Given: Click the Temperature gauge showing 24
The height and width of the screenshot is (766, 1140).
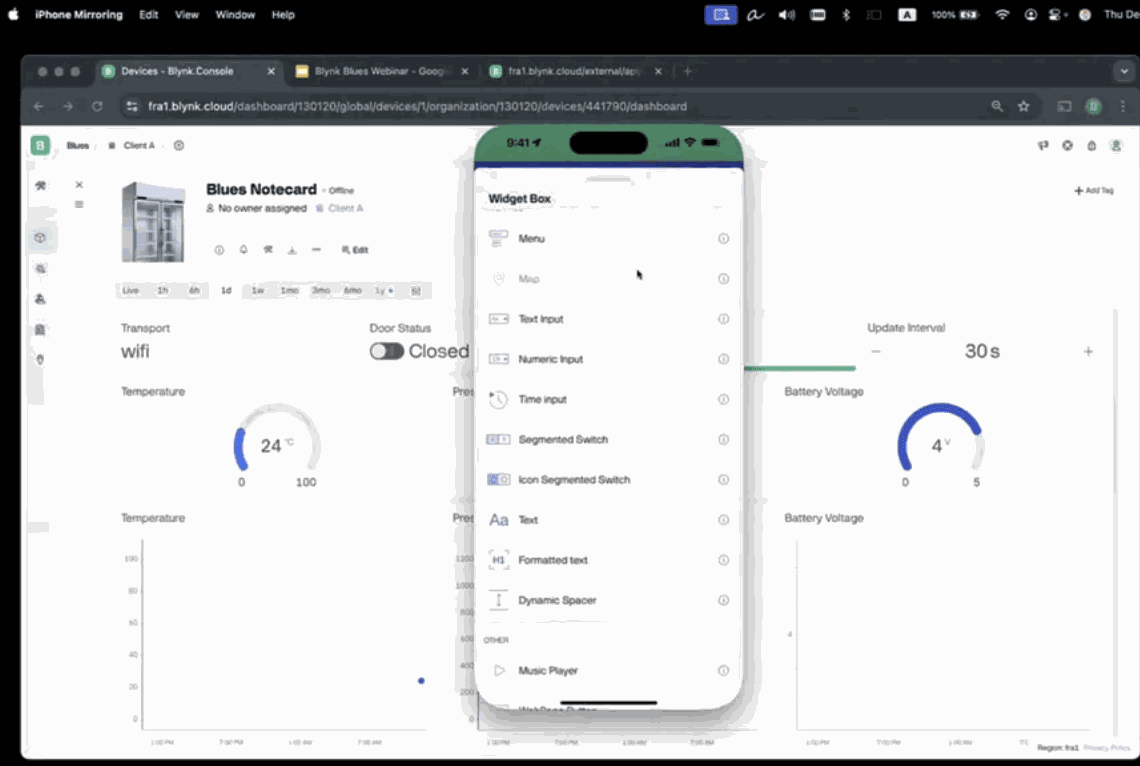Looking at the screenshot, I should (x=276, y=446).
